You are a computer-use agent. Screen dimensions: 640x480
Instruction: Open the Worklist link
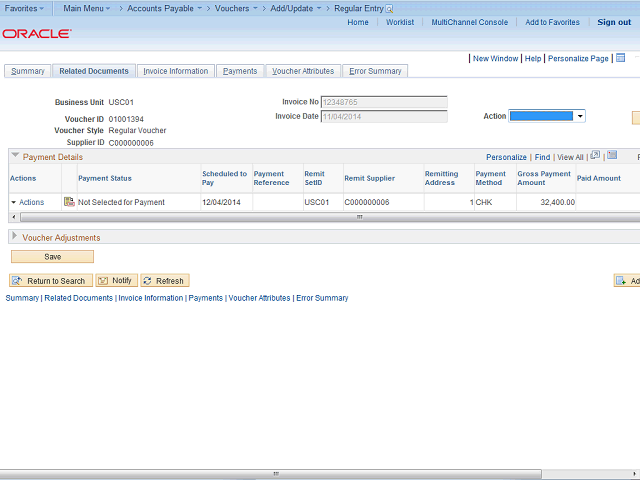tap(400, 22)
